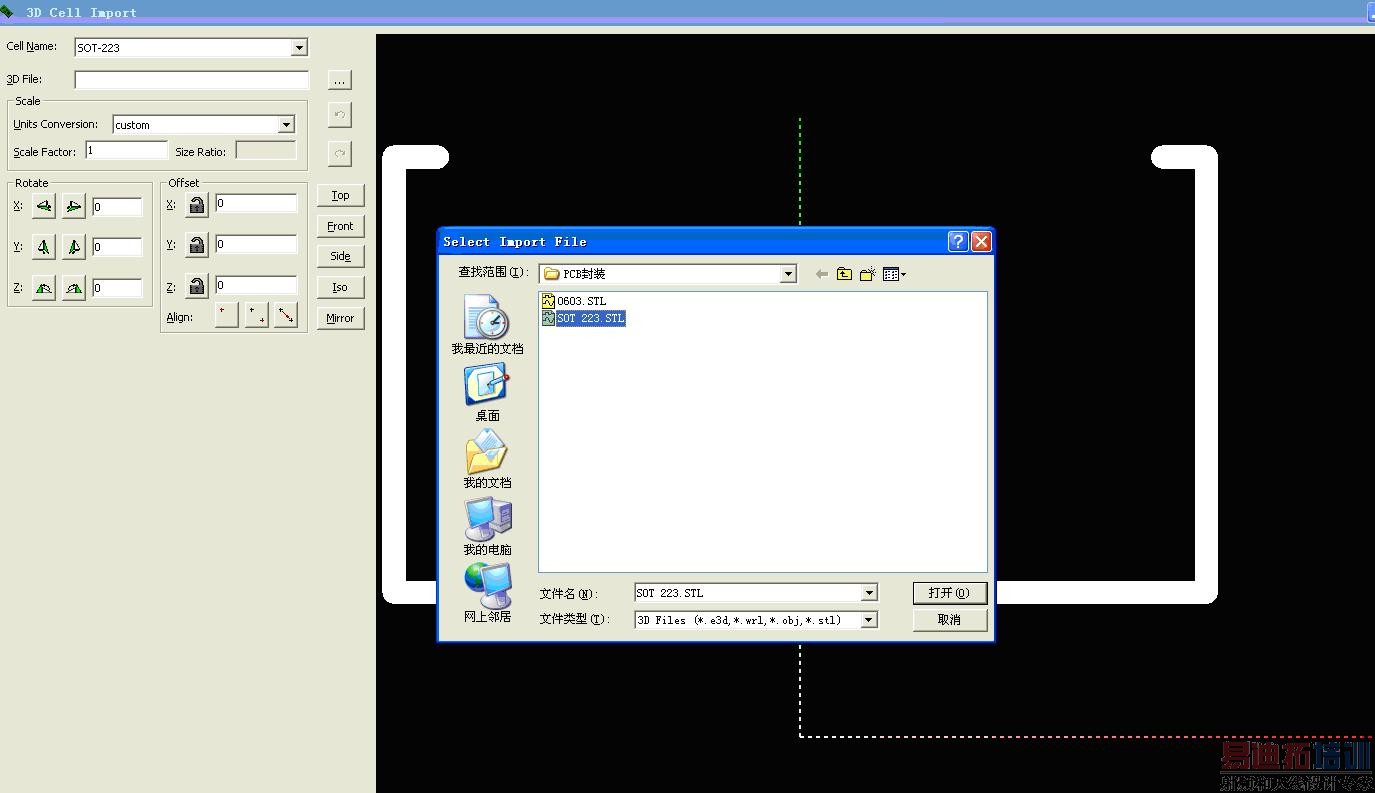1375x793 pixels.
Task: Open 我的文档 My Documents place
Action: coord(487,460)
